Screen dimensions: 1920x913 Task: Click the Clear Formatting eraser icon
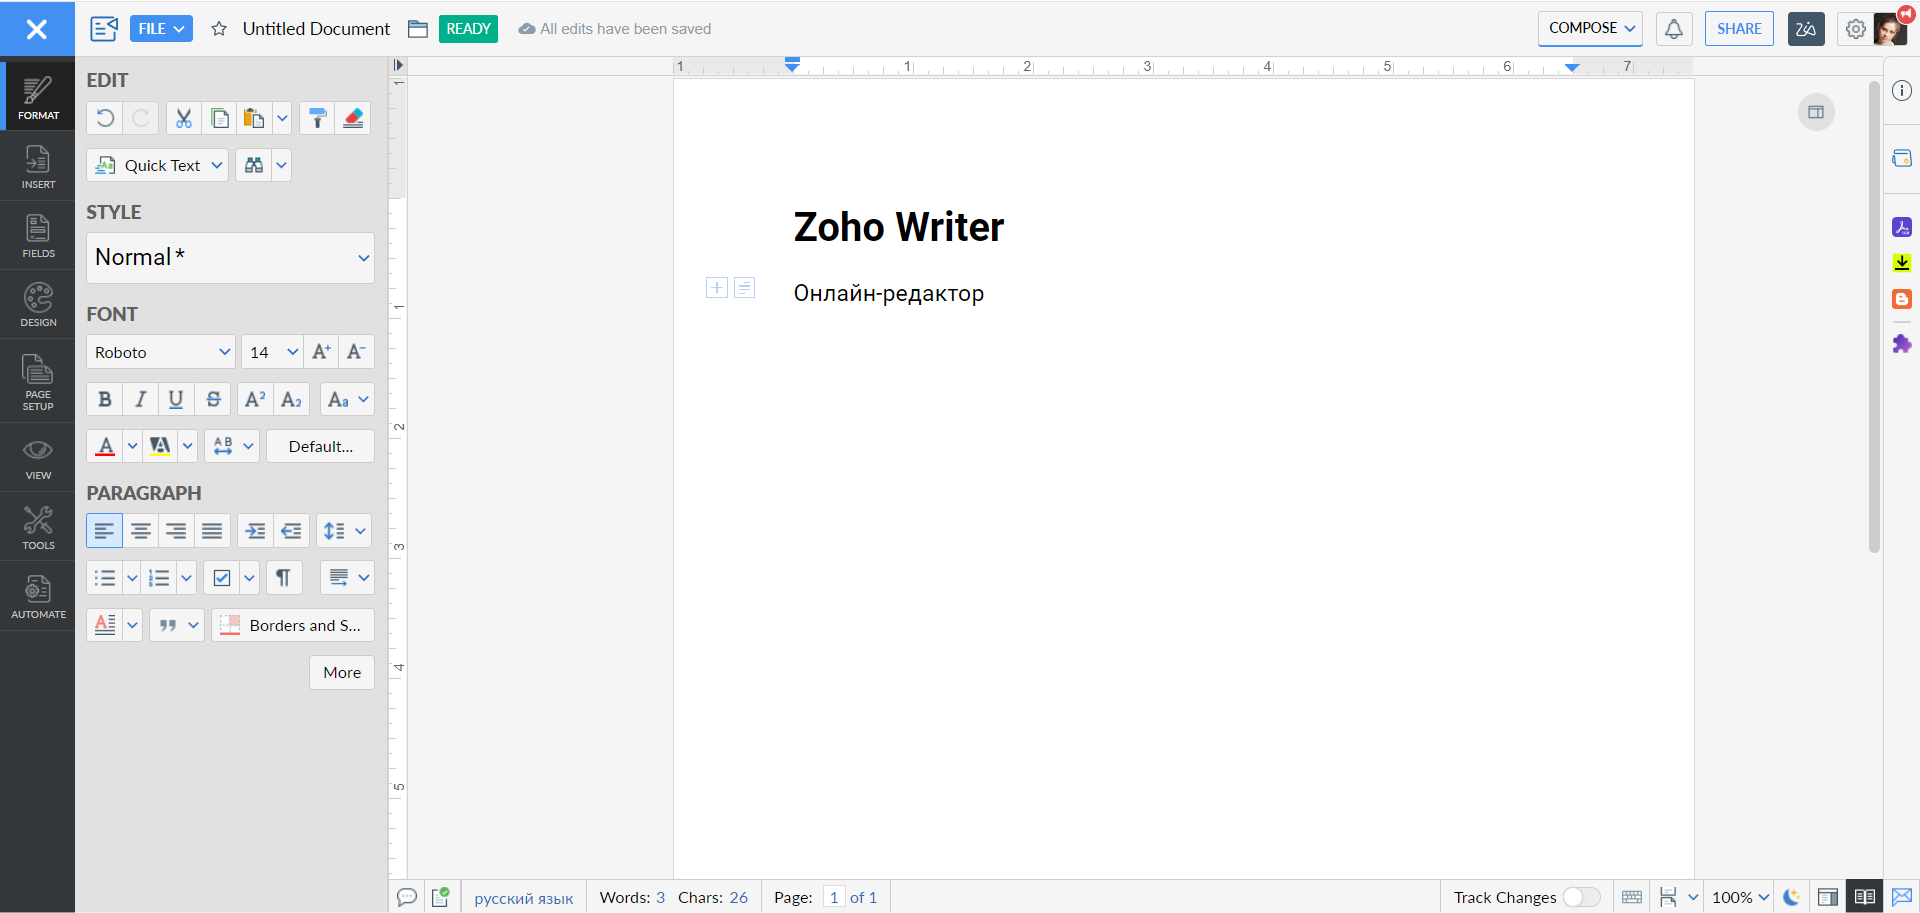(353, 118)
